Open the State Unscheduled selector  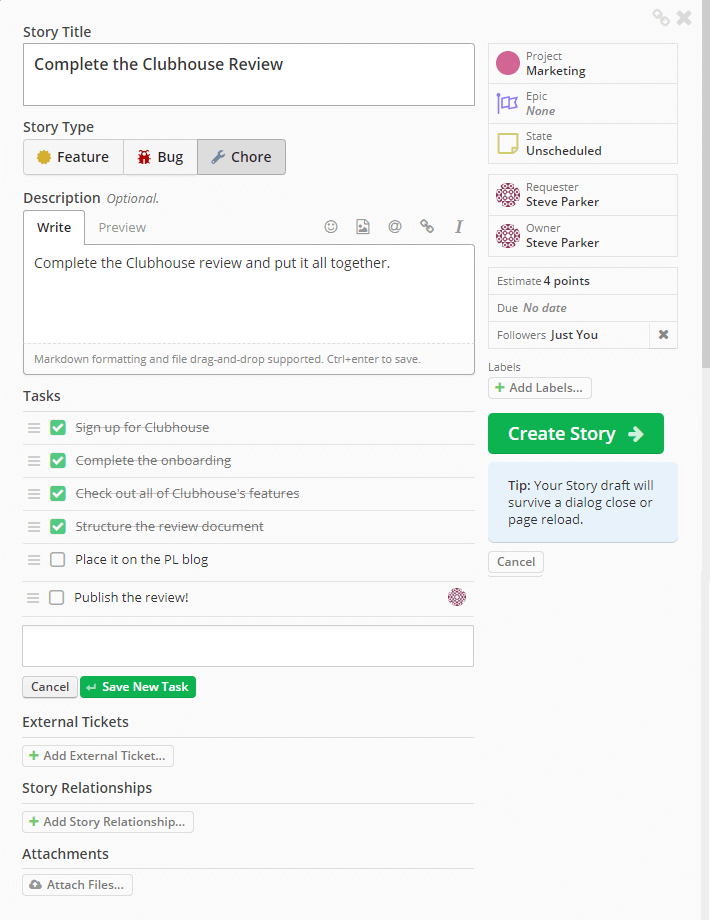coord(583,143)
